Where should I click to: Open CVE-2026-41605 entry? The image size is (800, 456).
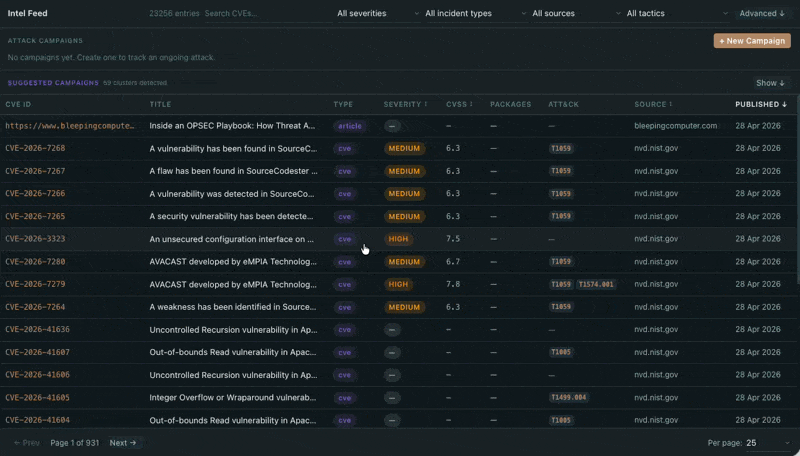point(37,397)
